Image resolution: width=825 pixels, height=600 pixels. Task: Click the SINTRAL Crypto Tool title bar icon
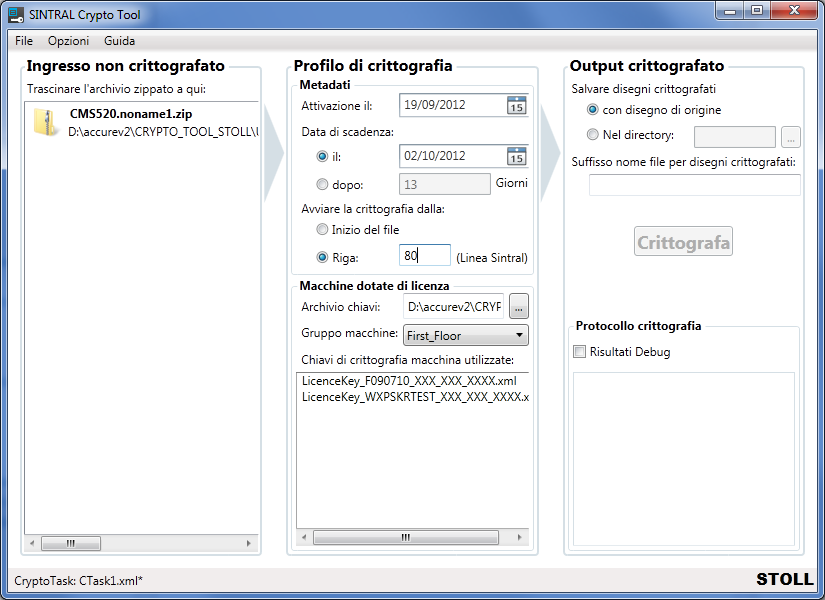point(16,15)
